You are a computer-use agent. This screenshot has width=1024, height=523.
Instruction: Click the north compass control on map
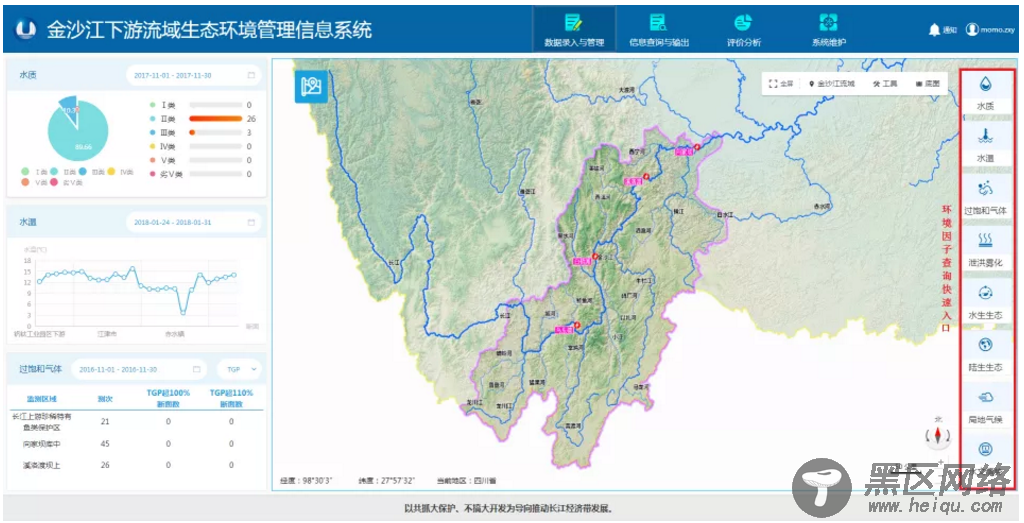[938, 436]
